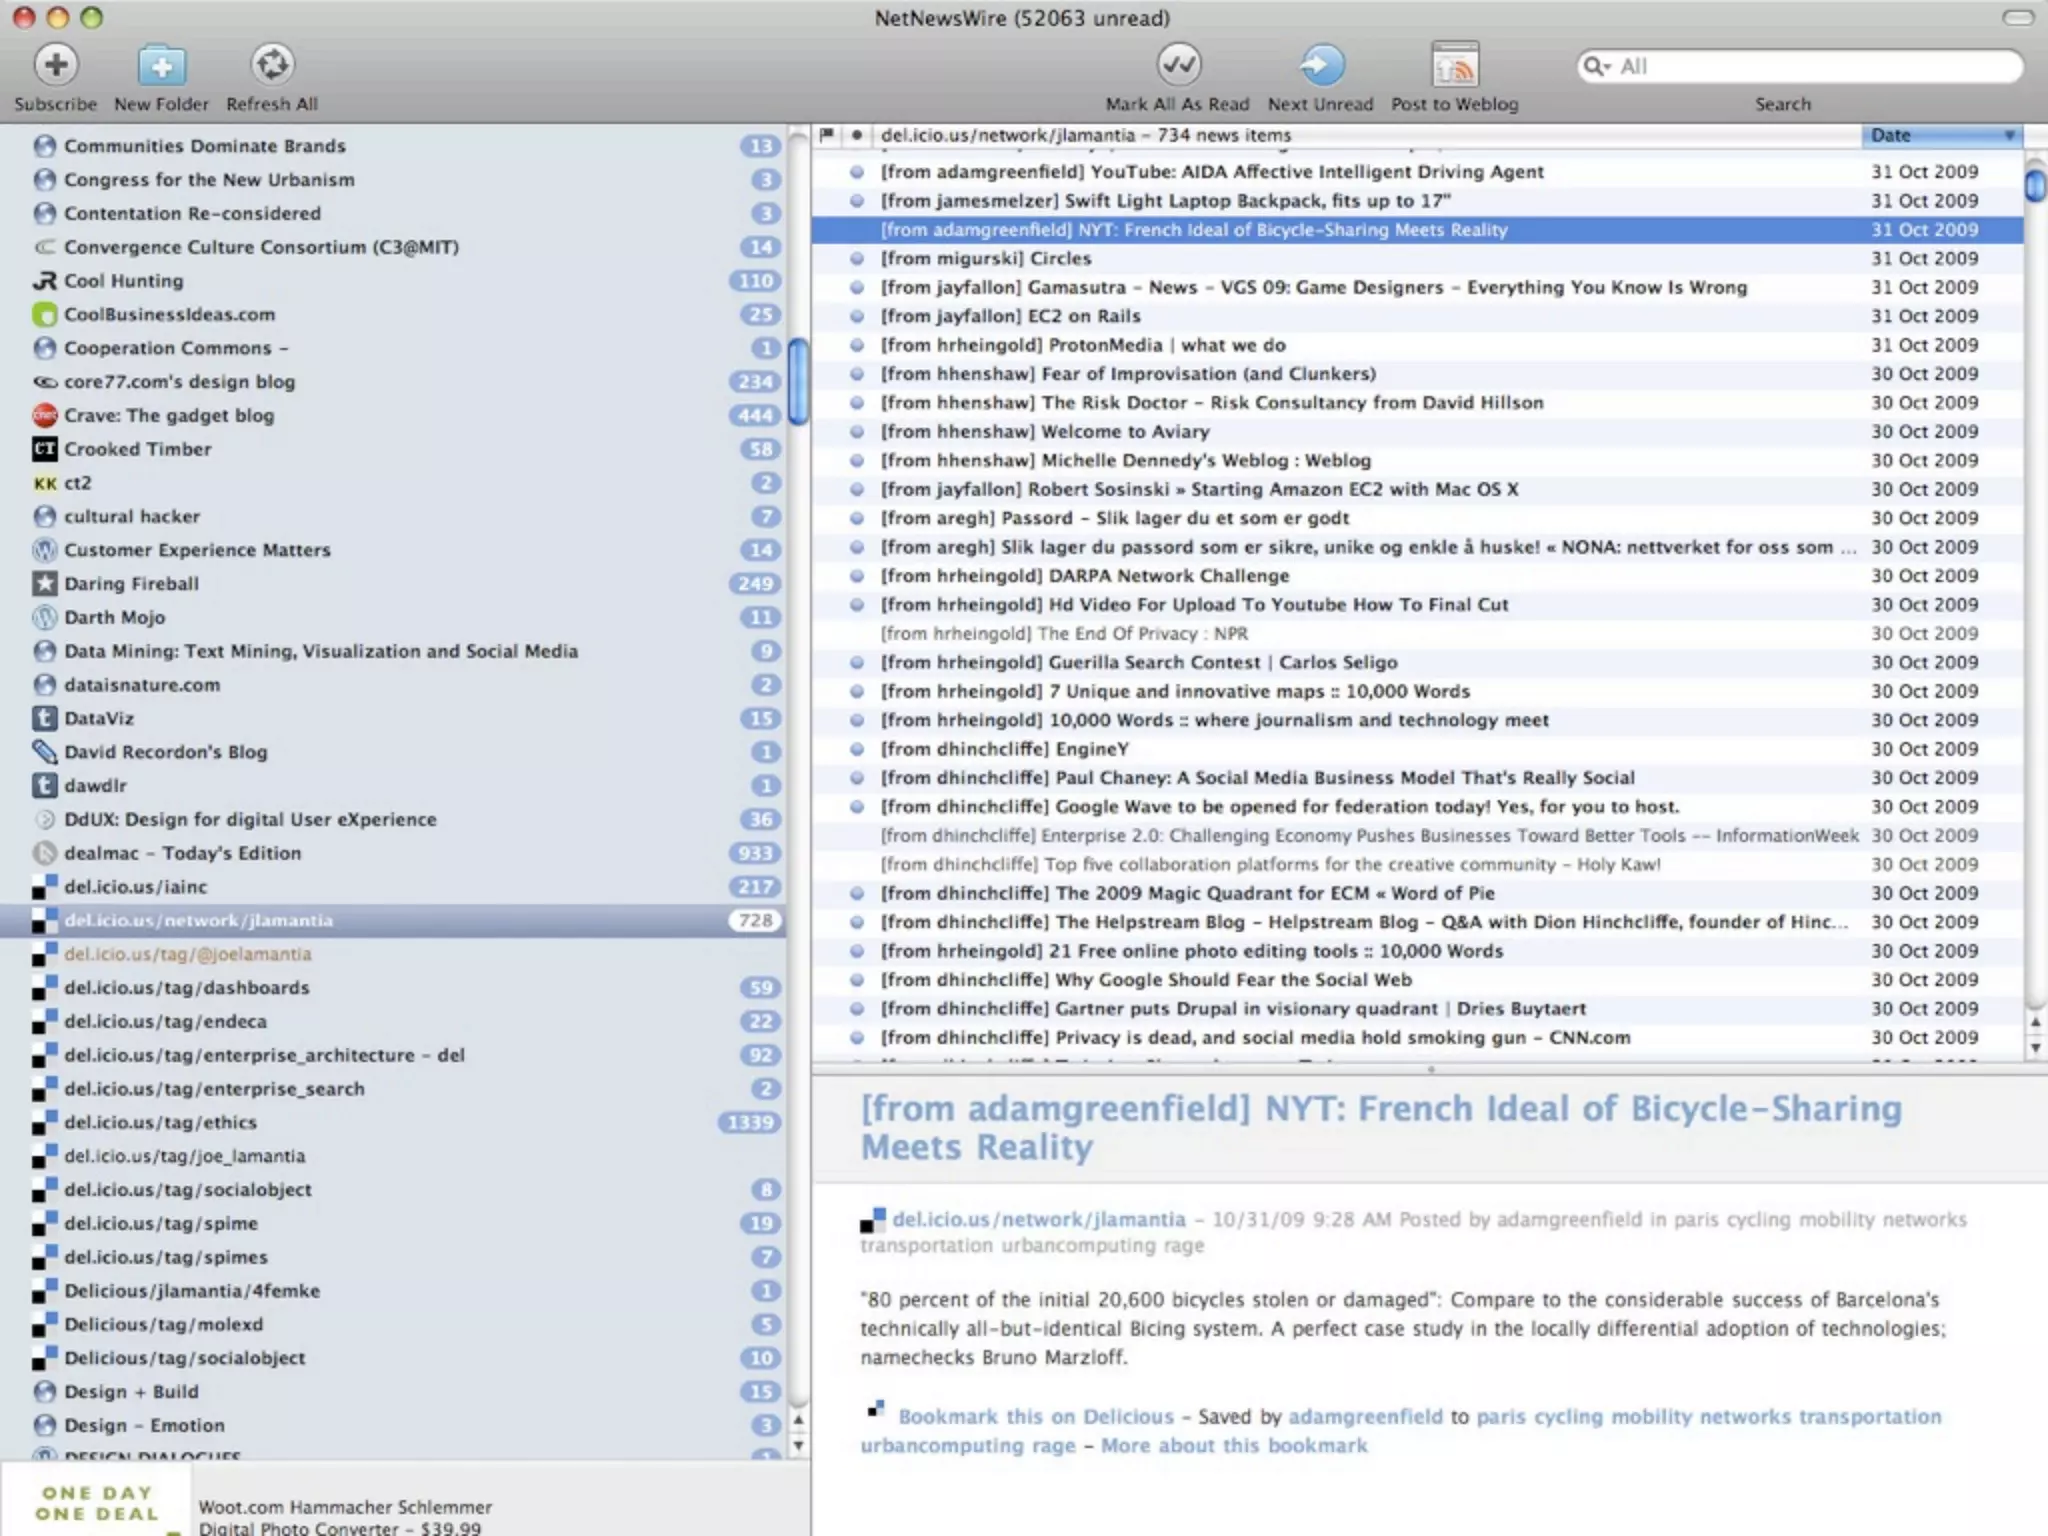Open the search scope magnifier dropdown

pyautogui.click(x=1597, y=67)
